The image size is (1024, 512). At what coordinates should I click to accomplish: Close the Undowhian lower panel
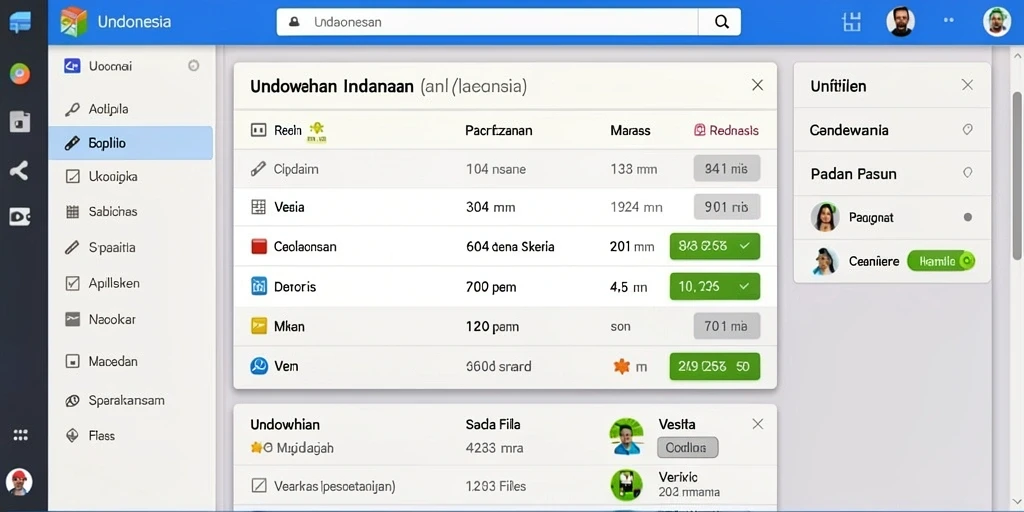click(757, 424)
